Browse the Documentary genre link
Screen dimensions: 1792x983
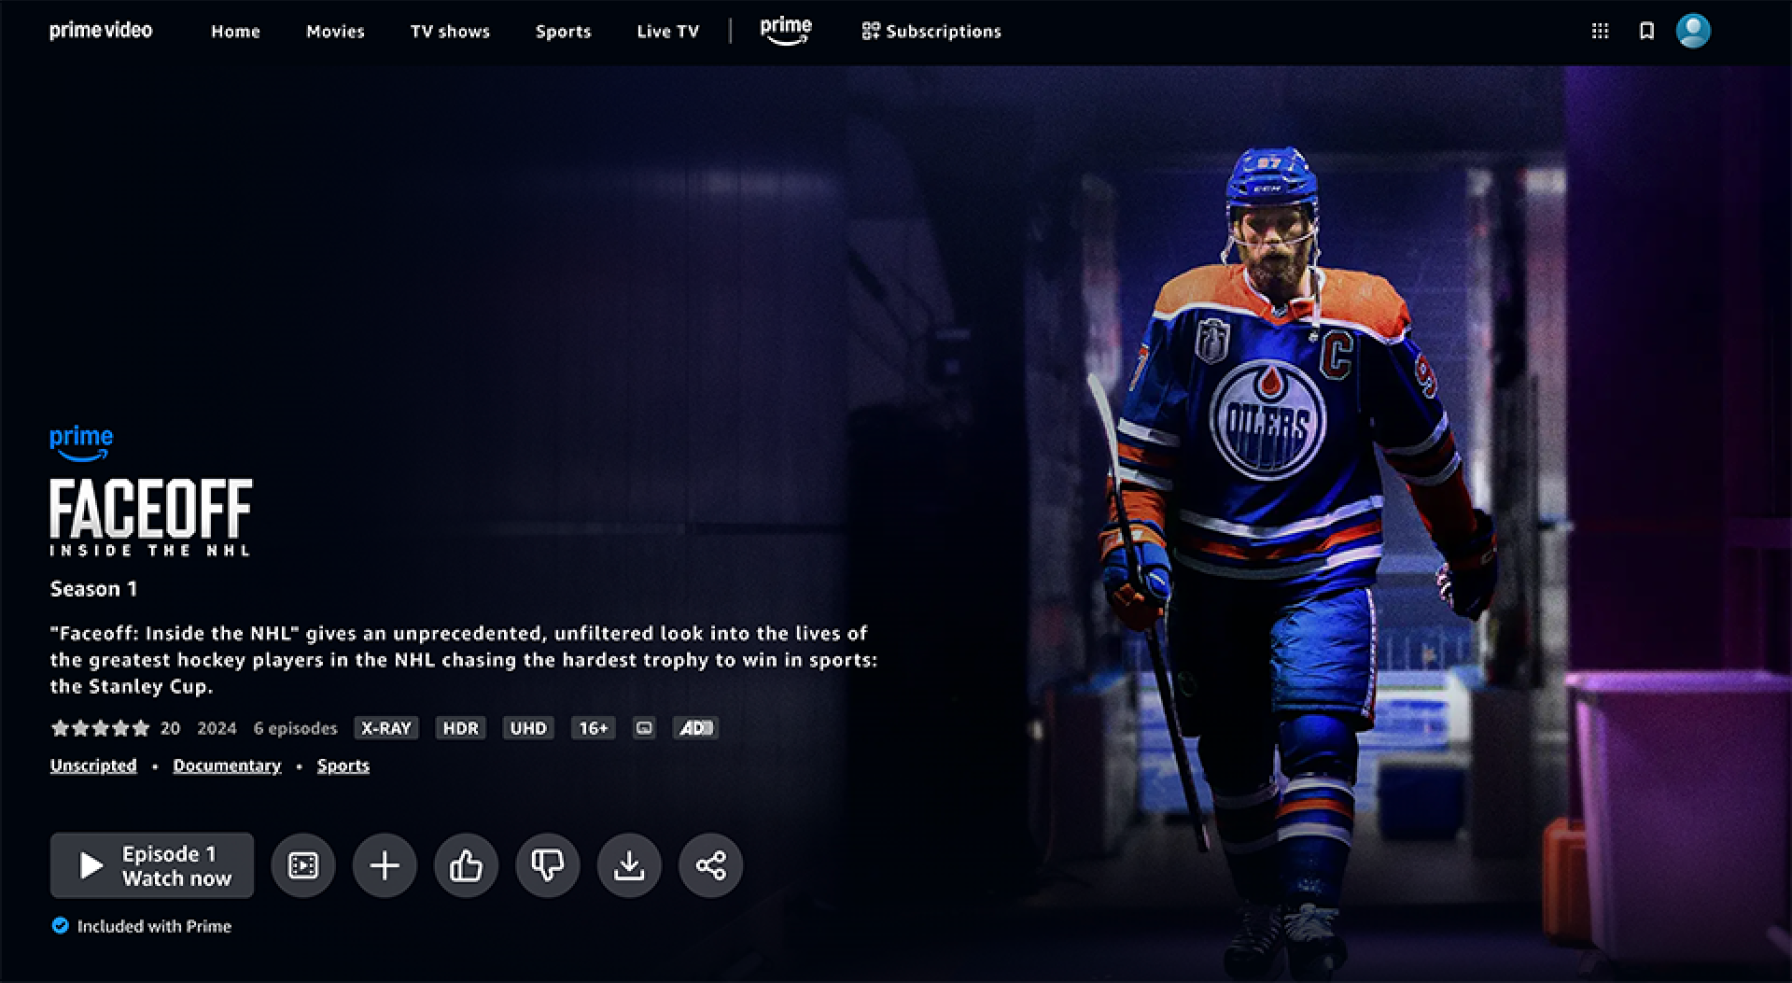pos(227,765)
